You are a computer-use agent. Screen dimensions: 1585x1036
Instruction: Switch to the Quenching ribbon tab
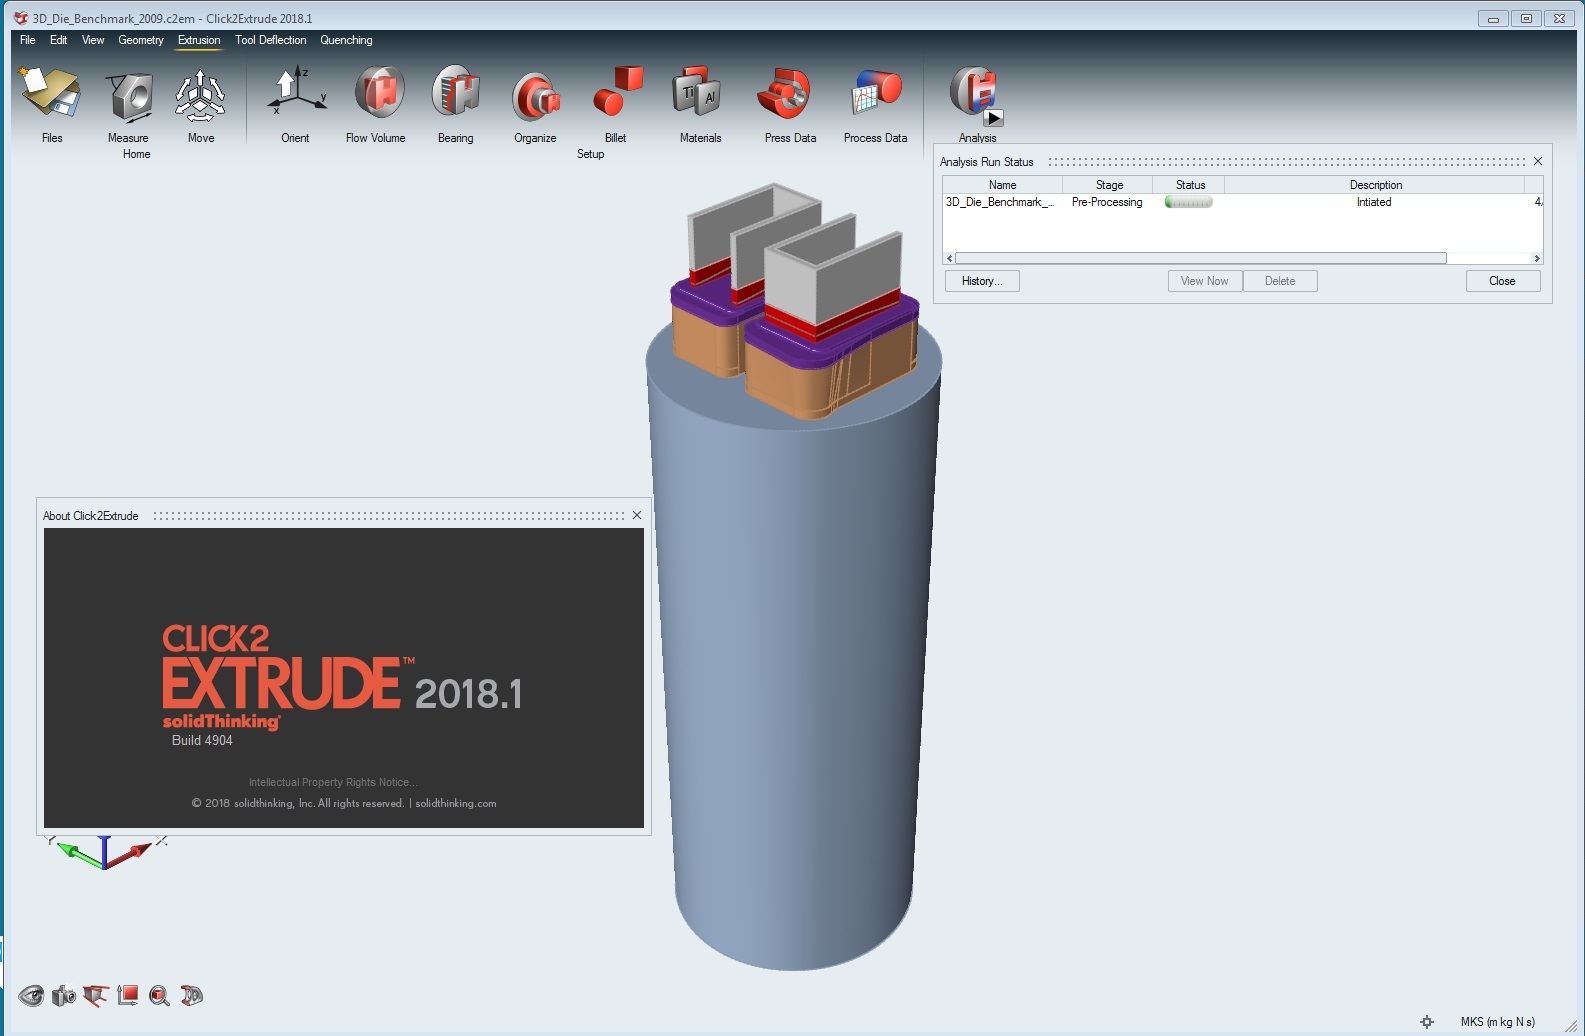(x=346, y=40)
